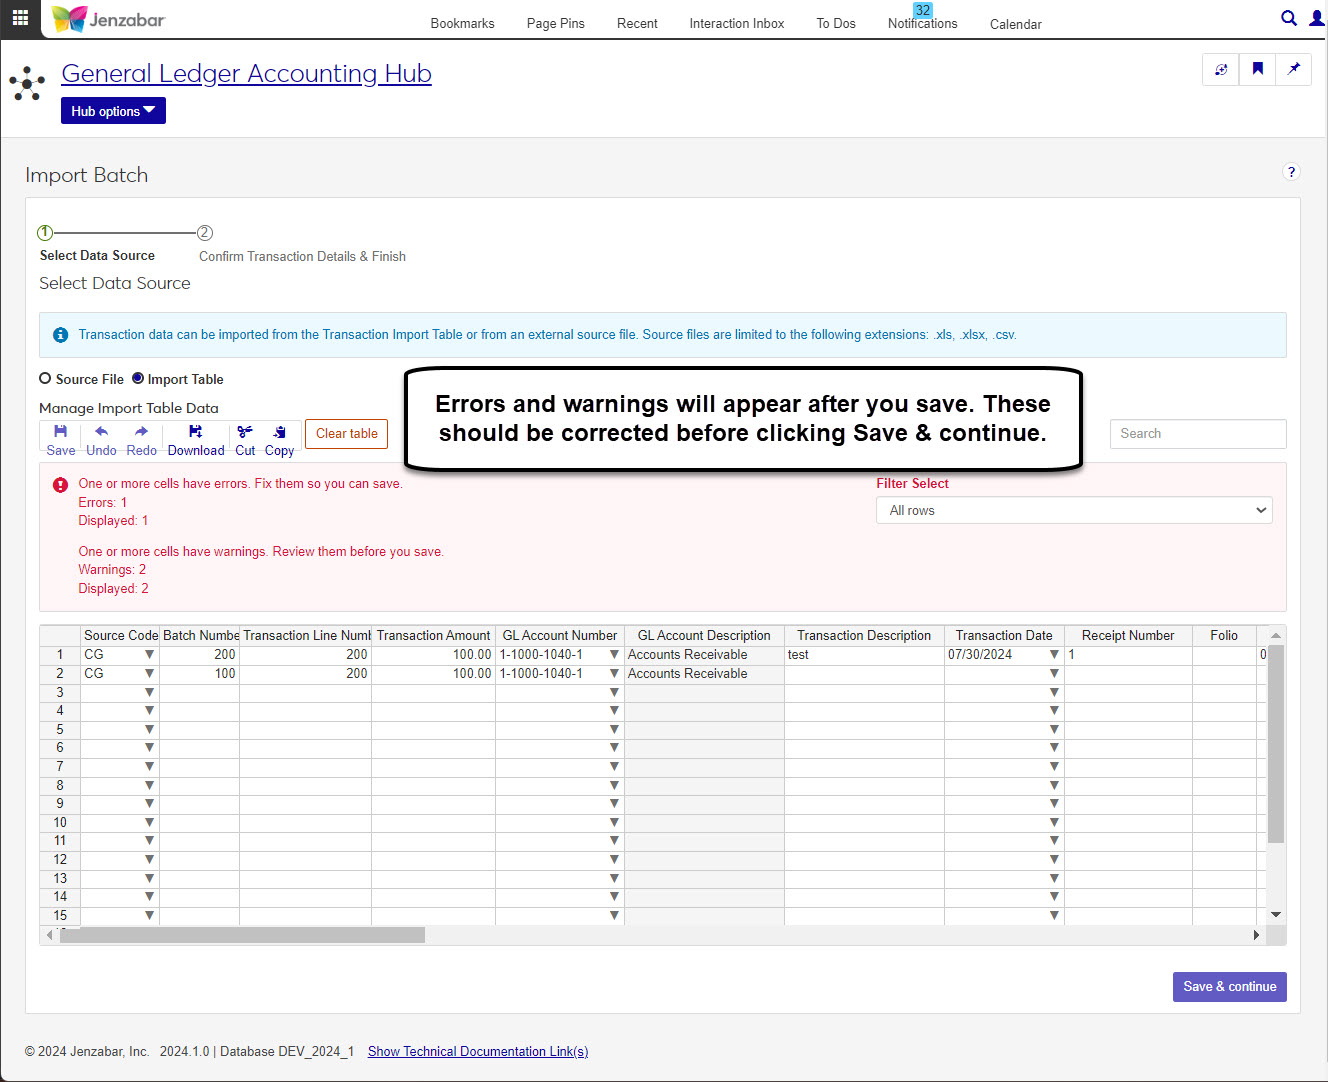The image size is (1328, 1082).
Task: Open the Filter Select All rows dropdown
Action: point(1073,510)
